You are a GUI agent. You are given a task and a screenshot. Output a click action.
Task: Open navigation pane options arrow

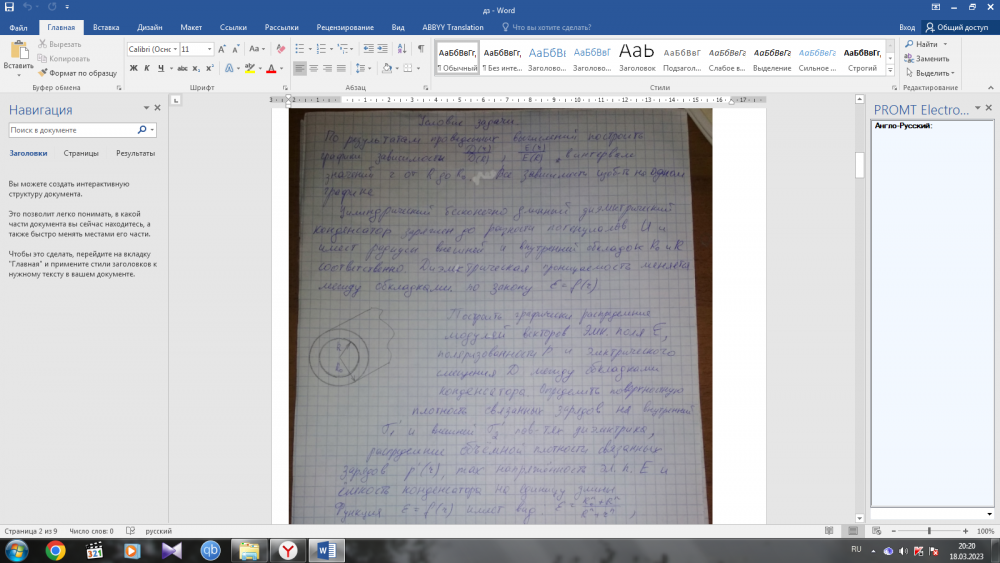[x=146, y=108]
